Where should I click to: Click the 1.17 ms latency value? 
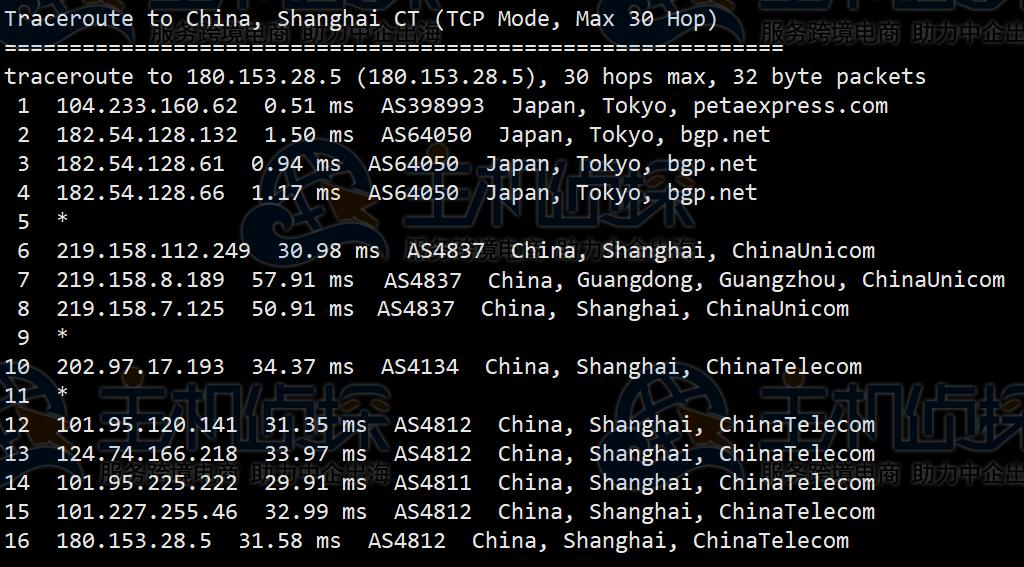tap(295, 193)
